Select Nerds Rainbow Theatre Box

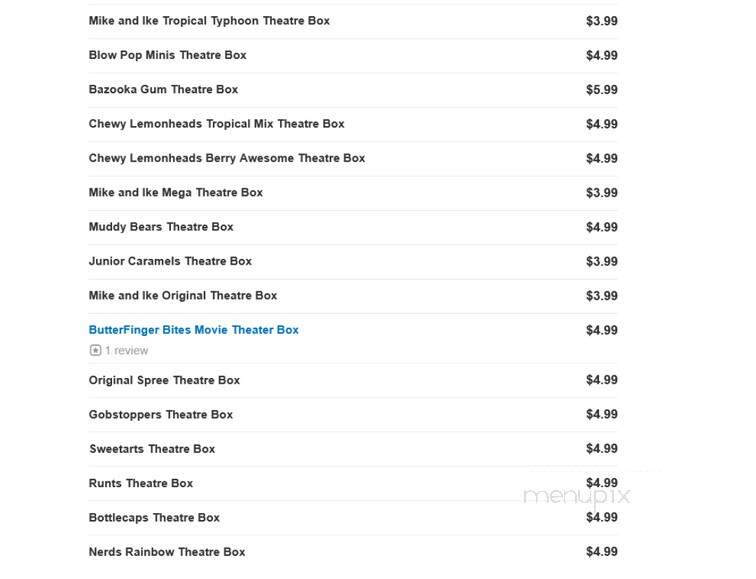coord(167,552)
